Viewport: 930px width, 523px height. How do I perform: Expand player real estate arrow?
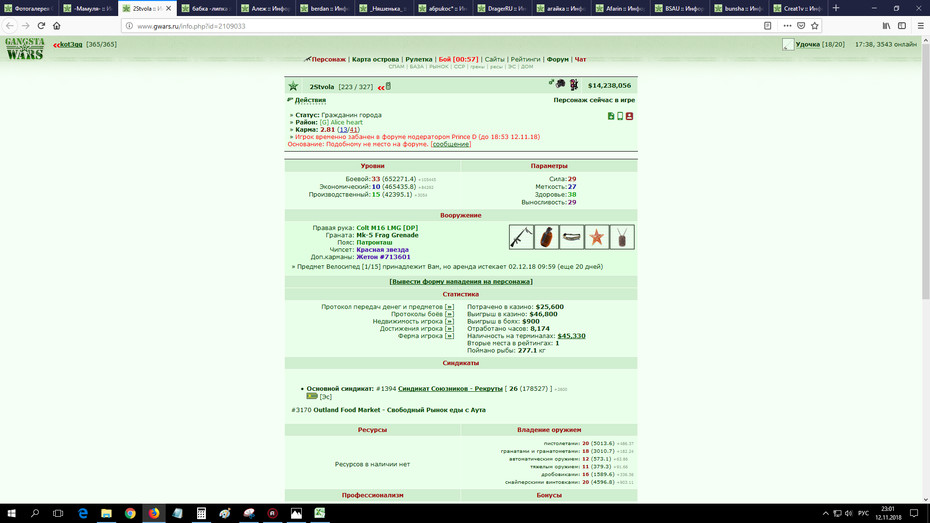tap(449, 321)
